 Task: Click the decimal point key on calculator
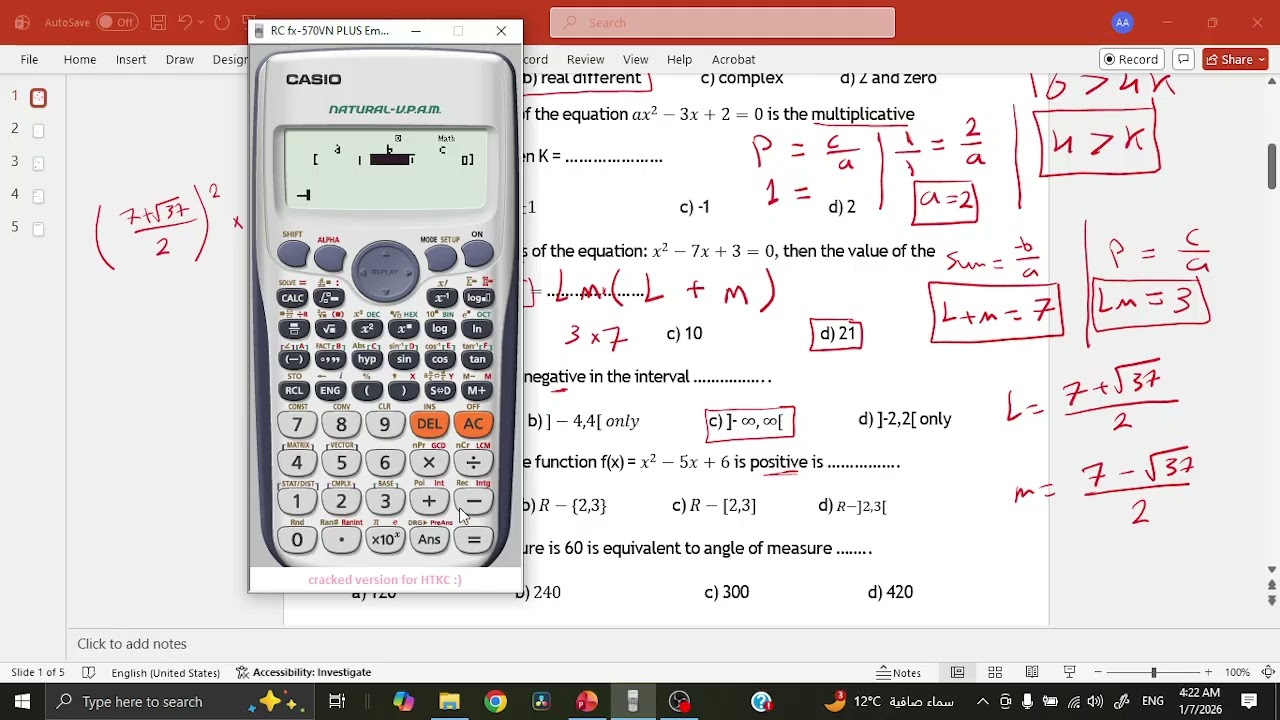[341, 540]
